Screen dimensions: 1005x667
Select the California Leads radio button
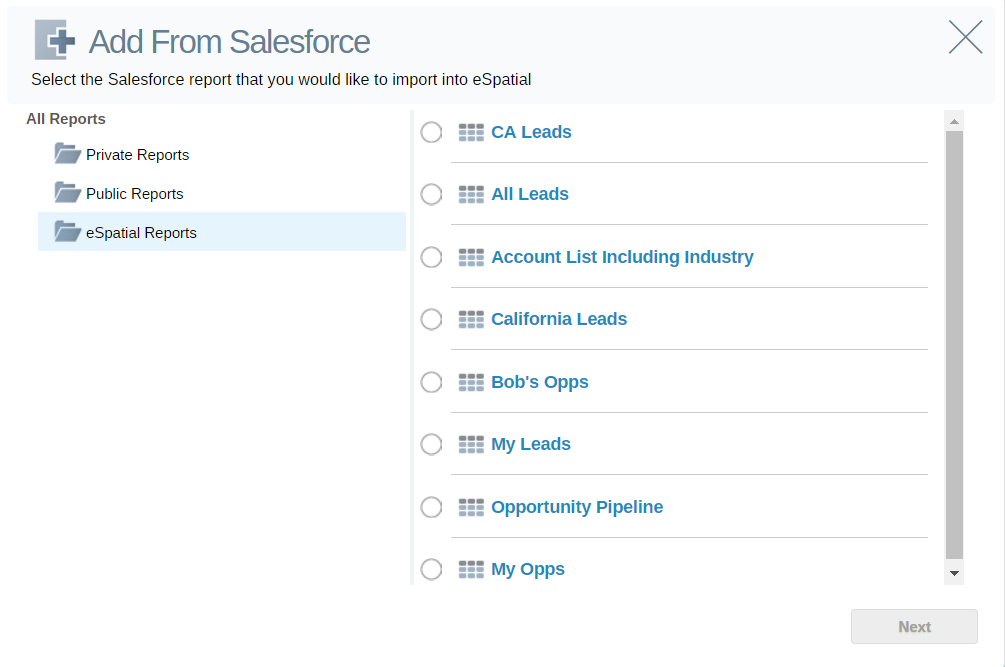[431, 319]
